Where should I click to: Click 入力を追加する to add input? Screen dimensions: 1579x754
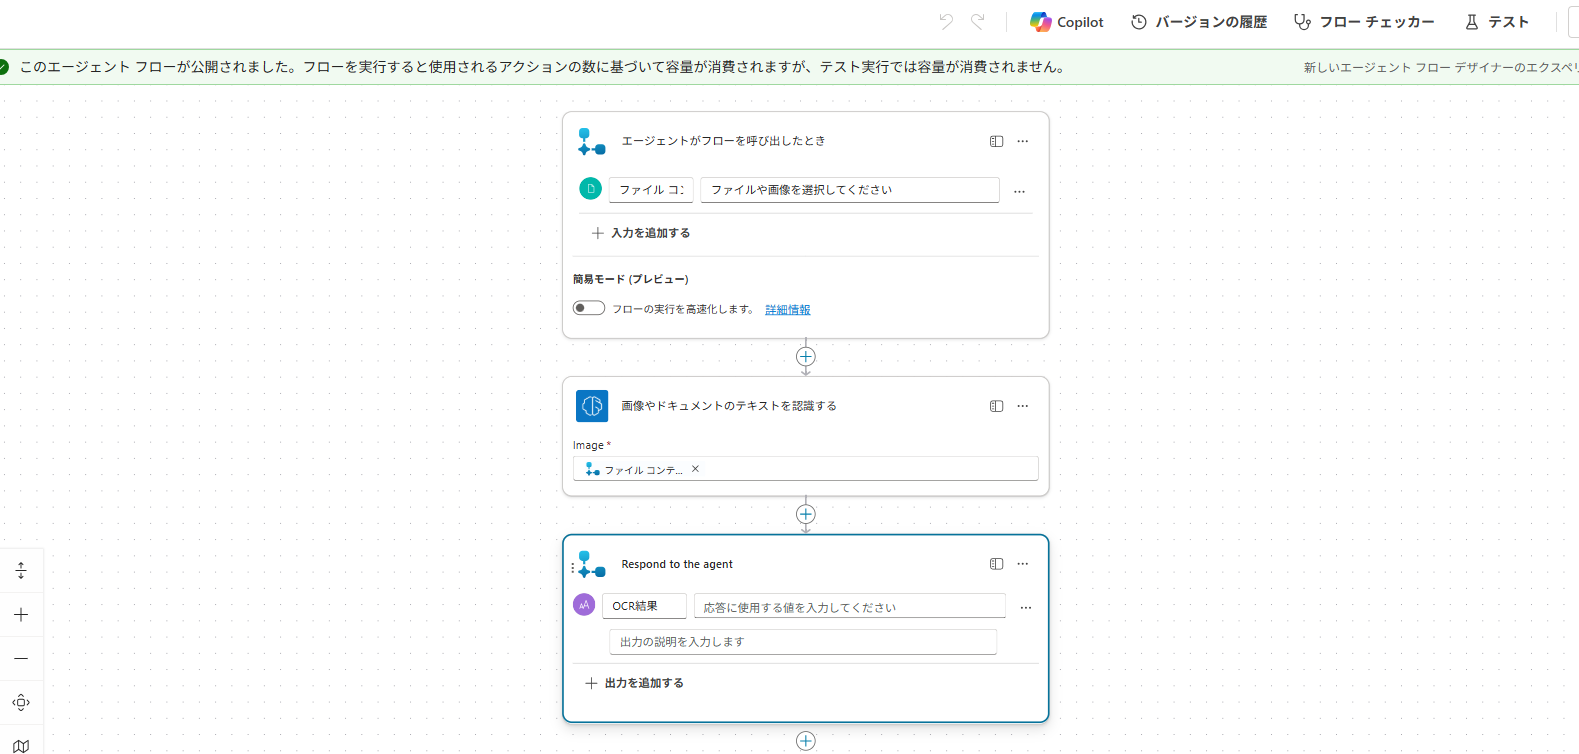[641, 233]
